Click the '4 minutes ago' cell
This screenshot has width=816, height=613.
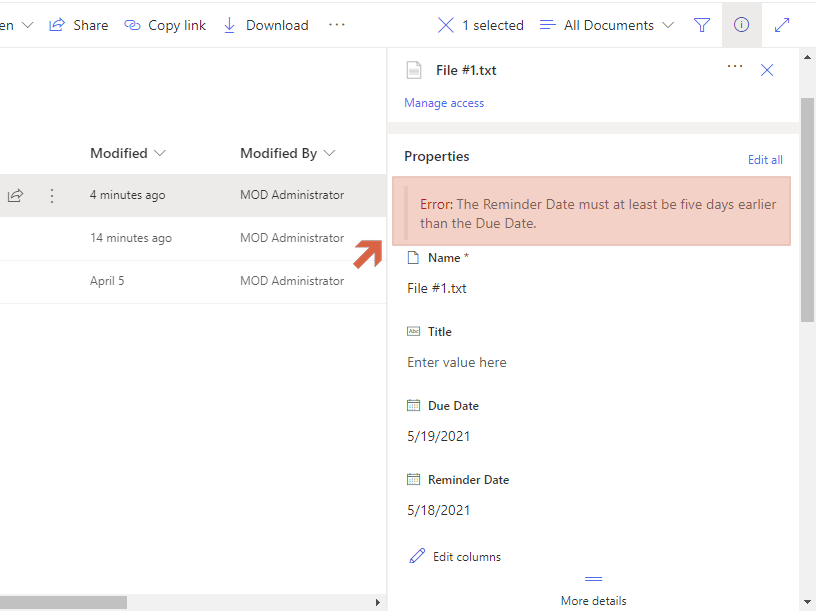(128, 195)
